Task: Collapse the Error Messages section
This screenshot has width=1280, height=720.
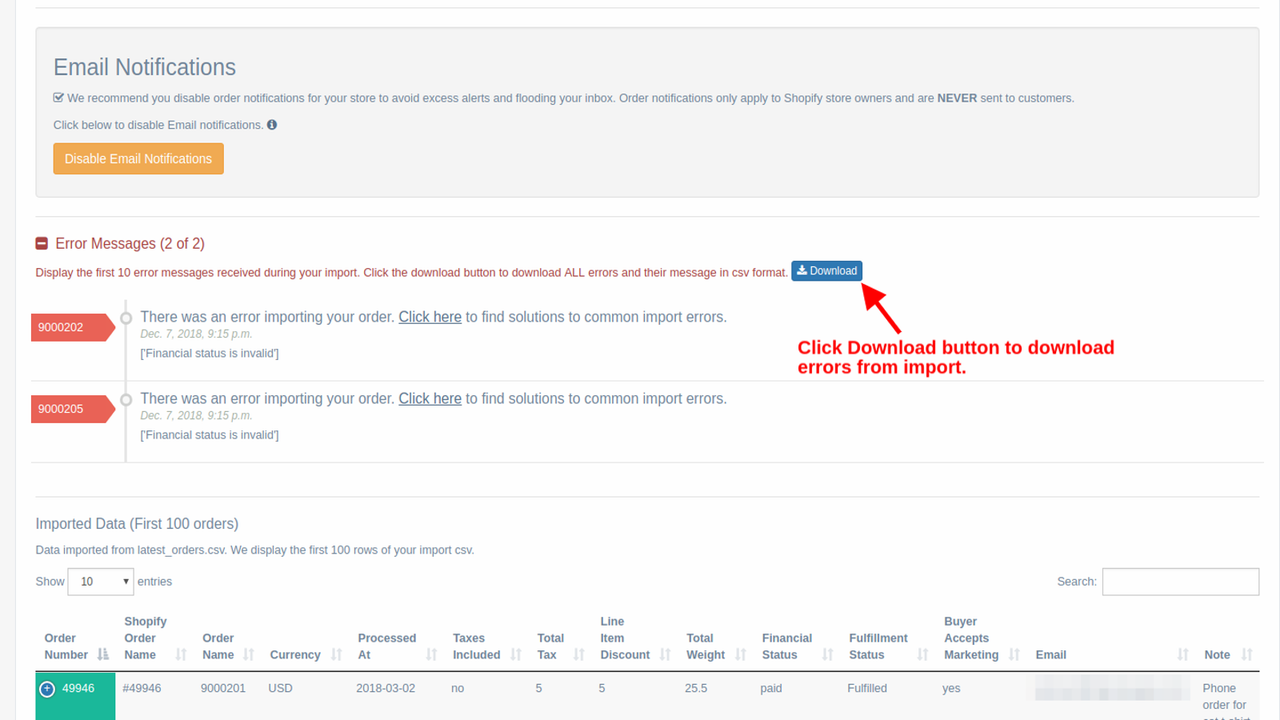Action: click(41, 242)
